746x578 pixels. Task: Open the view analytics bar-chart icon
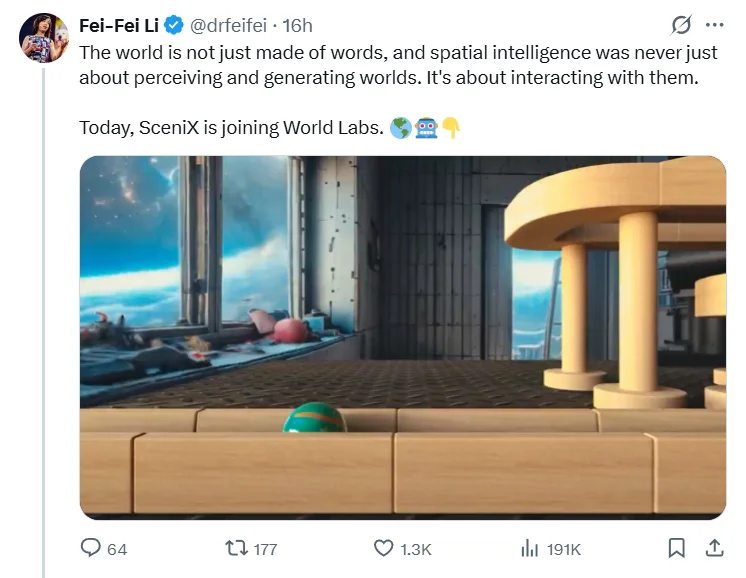pyautogui.click(x=529, y=548)
